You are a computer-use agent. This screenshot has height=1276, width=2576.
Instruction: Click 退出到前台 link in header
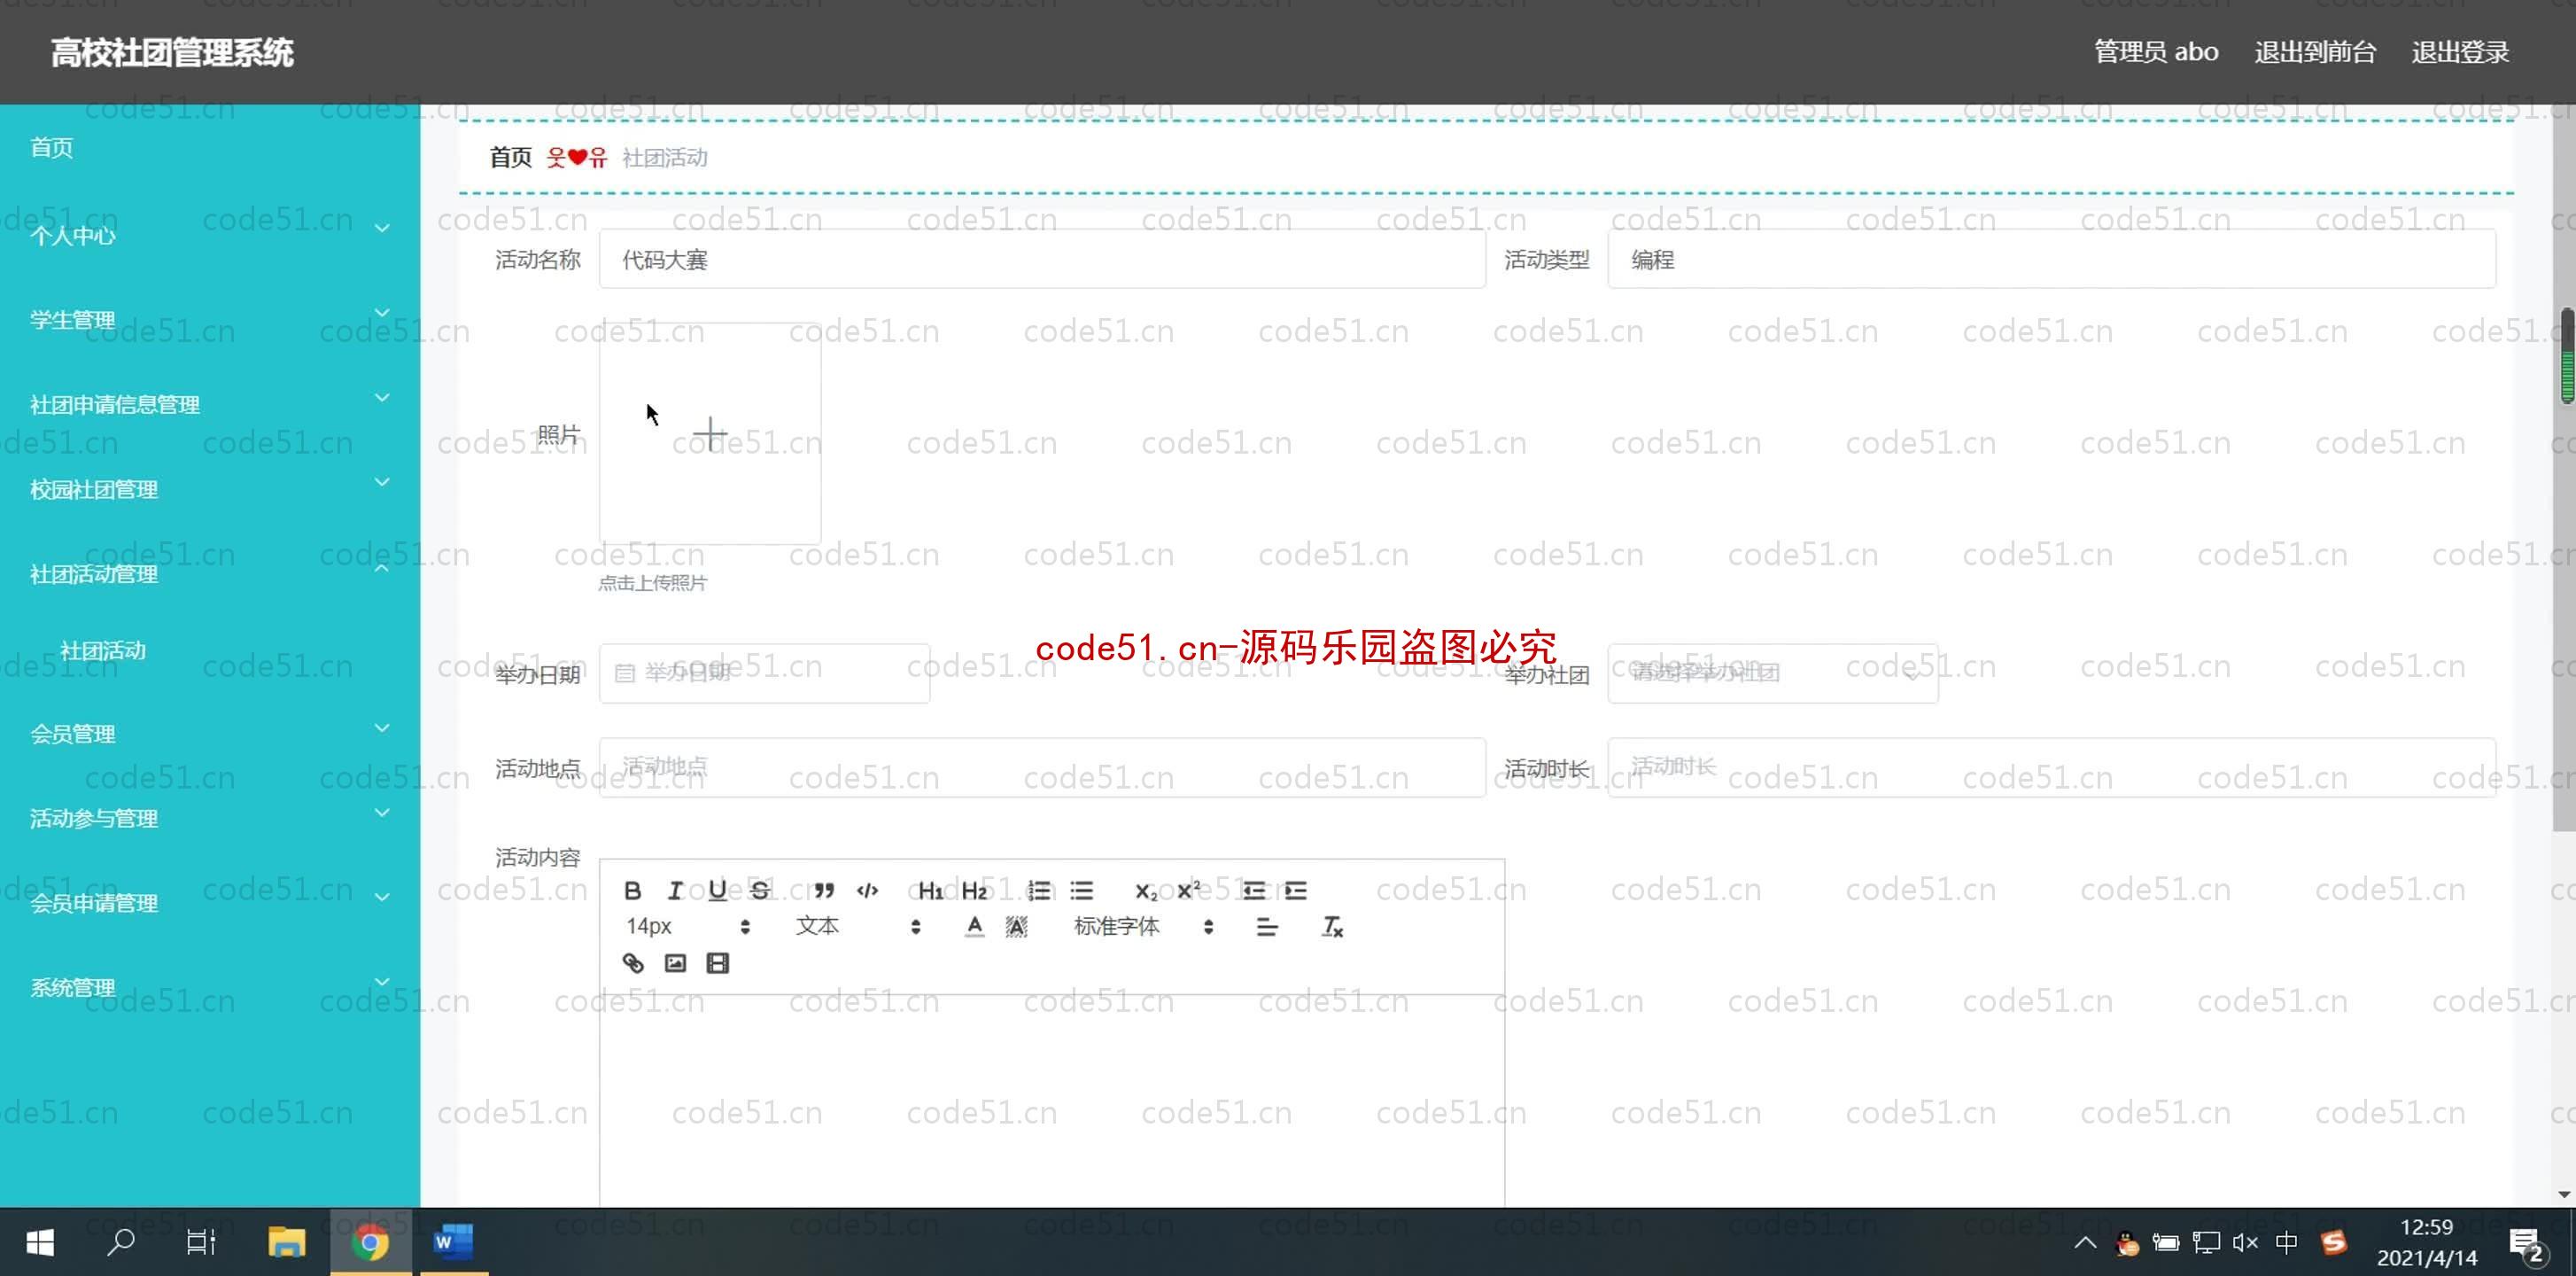2315,52
